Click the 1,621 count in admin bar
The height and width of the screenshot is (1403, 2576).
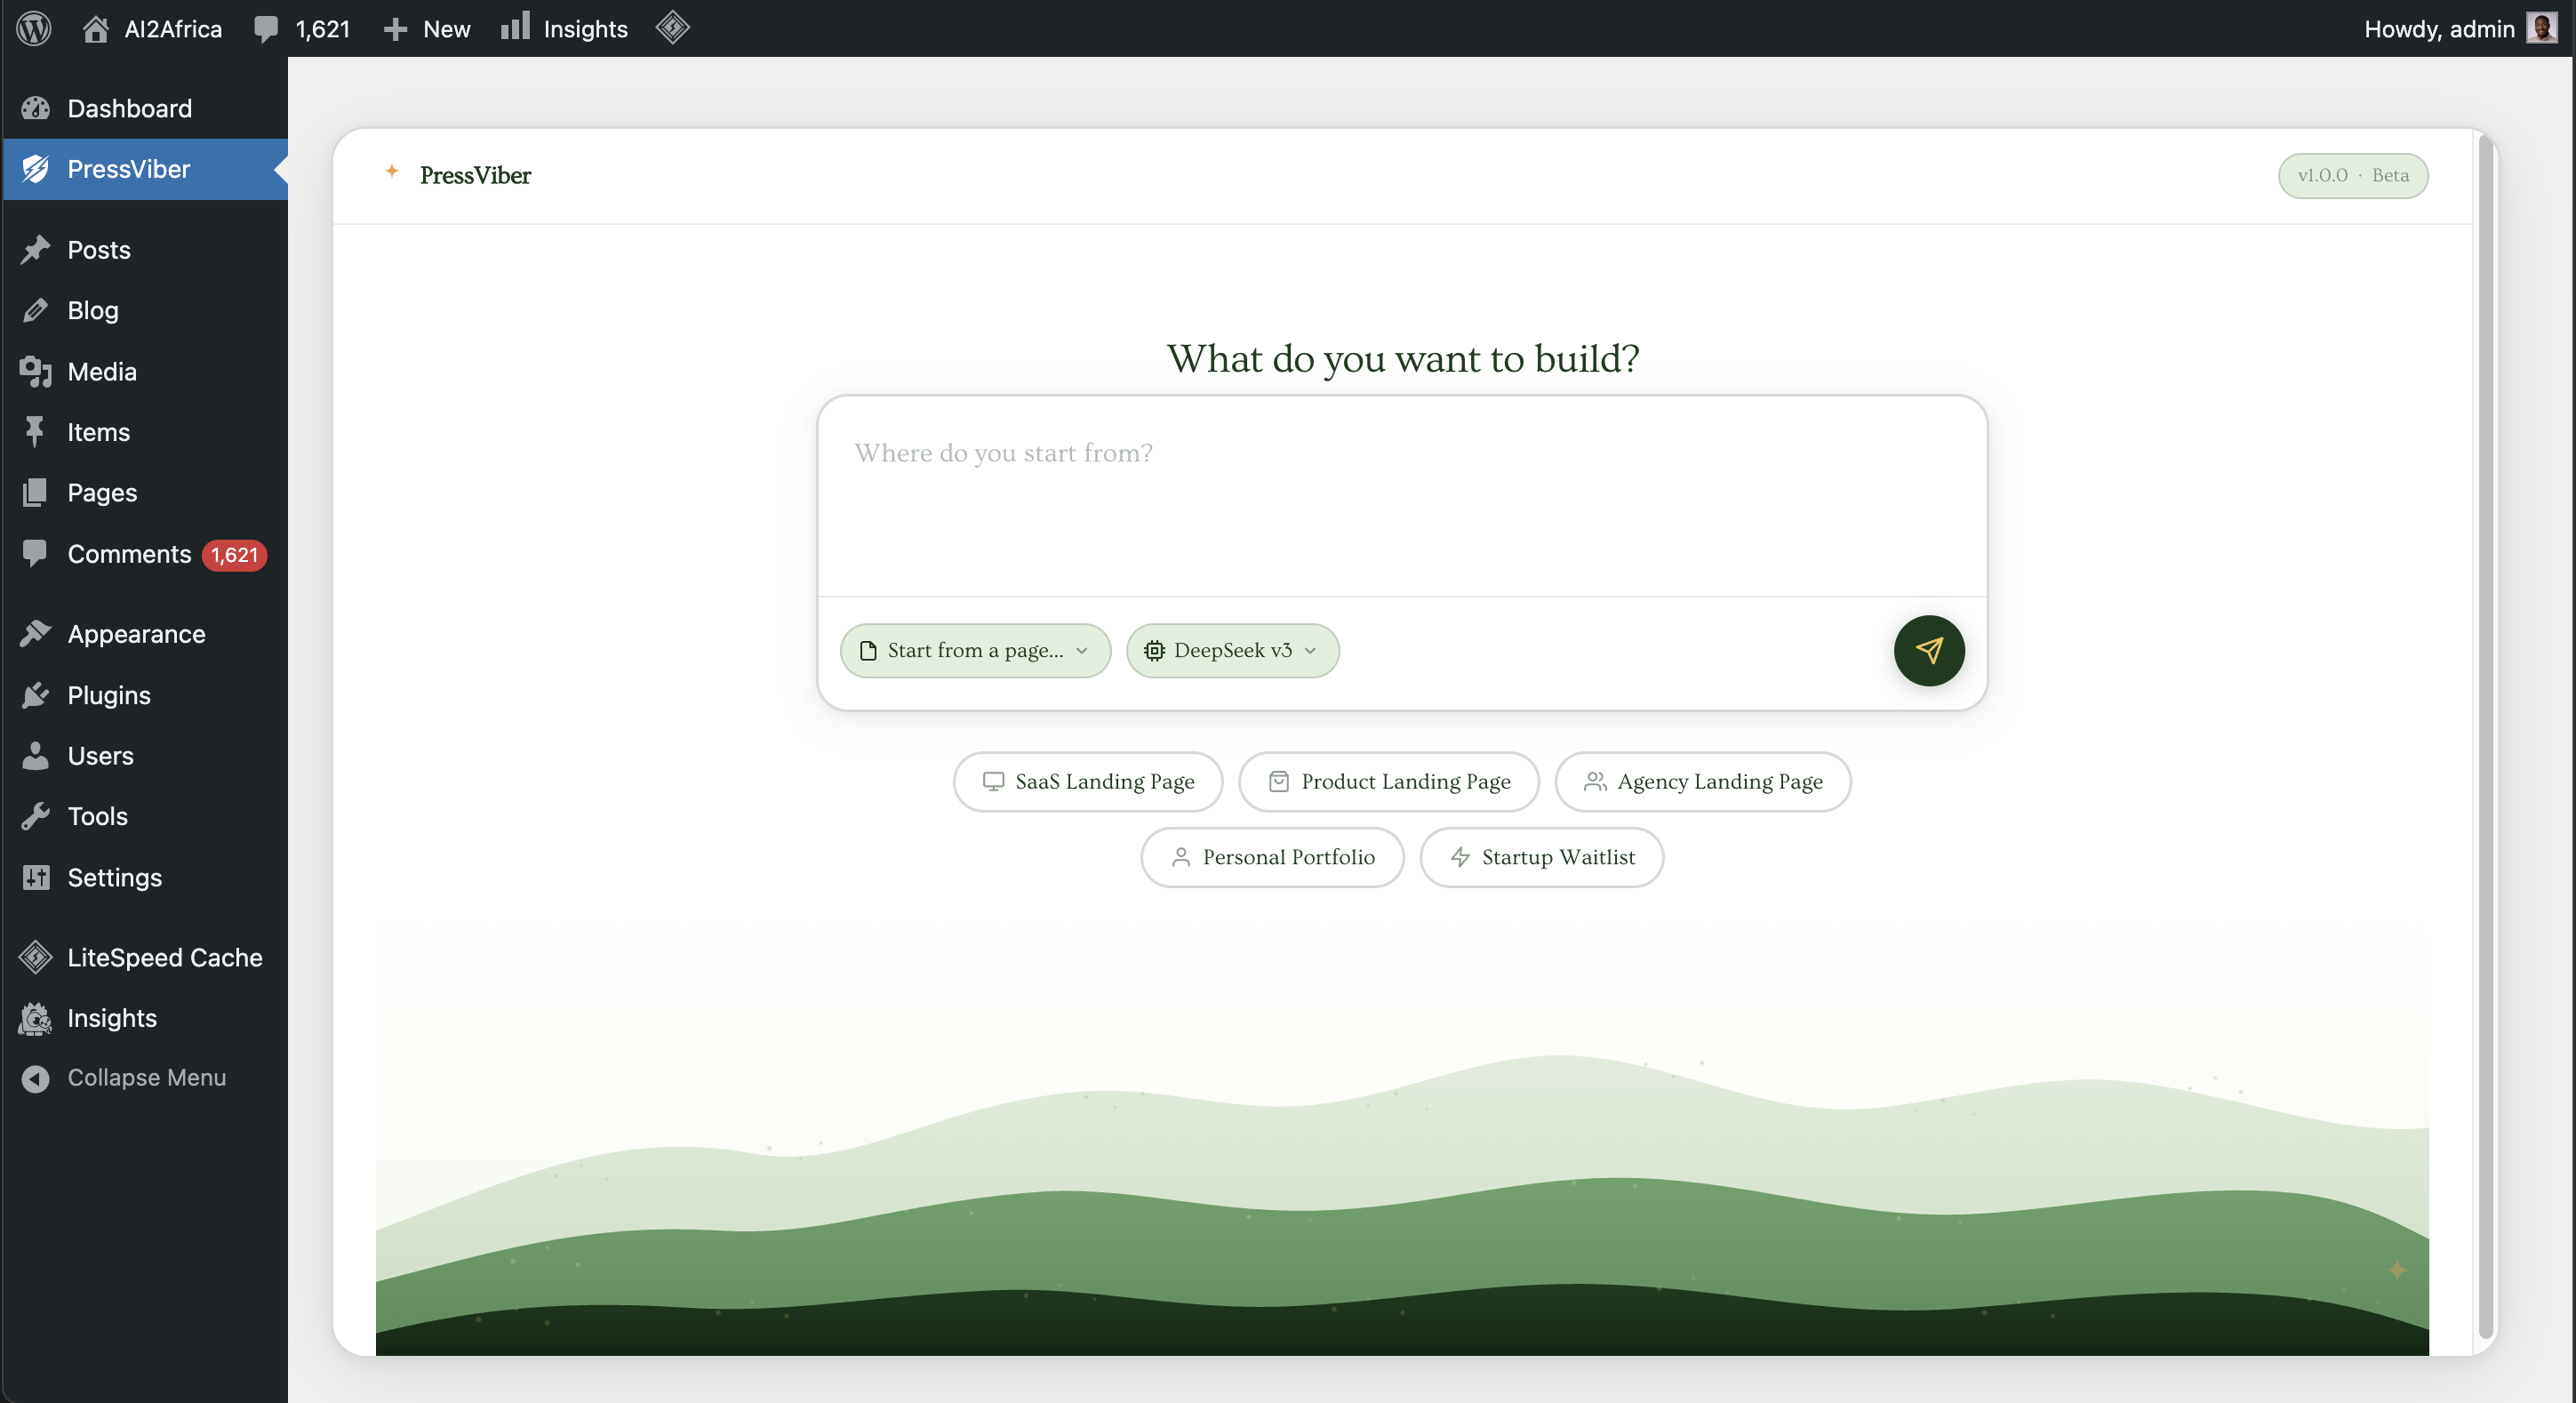pyautogui.click(x=323, y=29)
